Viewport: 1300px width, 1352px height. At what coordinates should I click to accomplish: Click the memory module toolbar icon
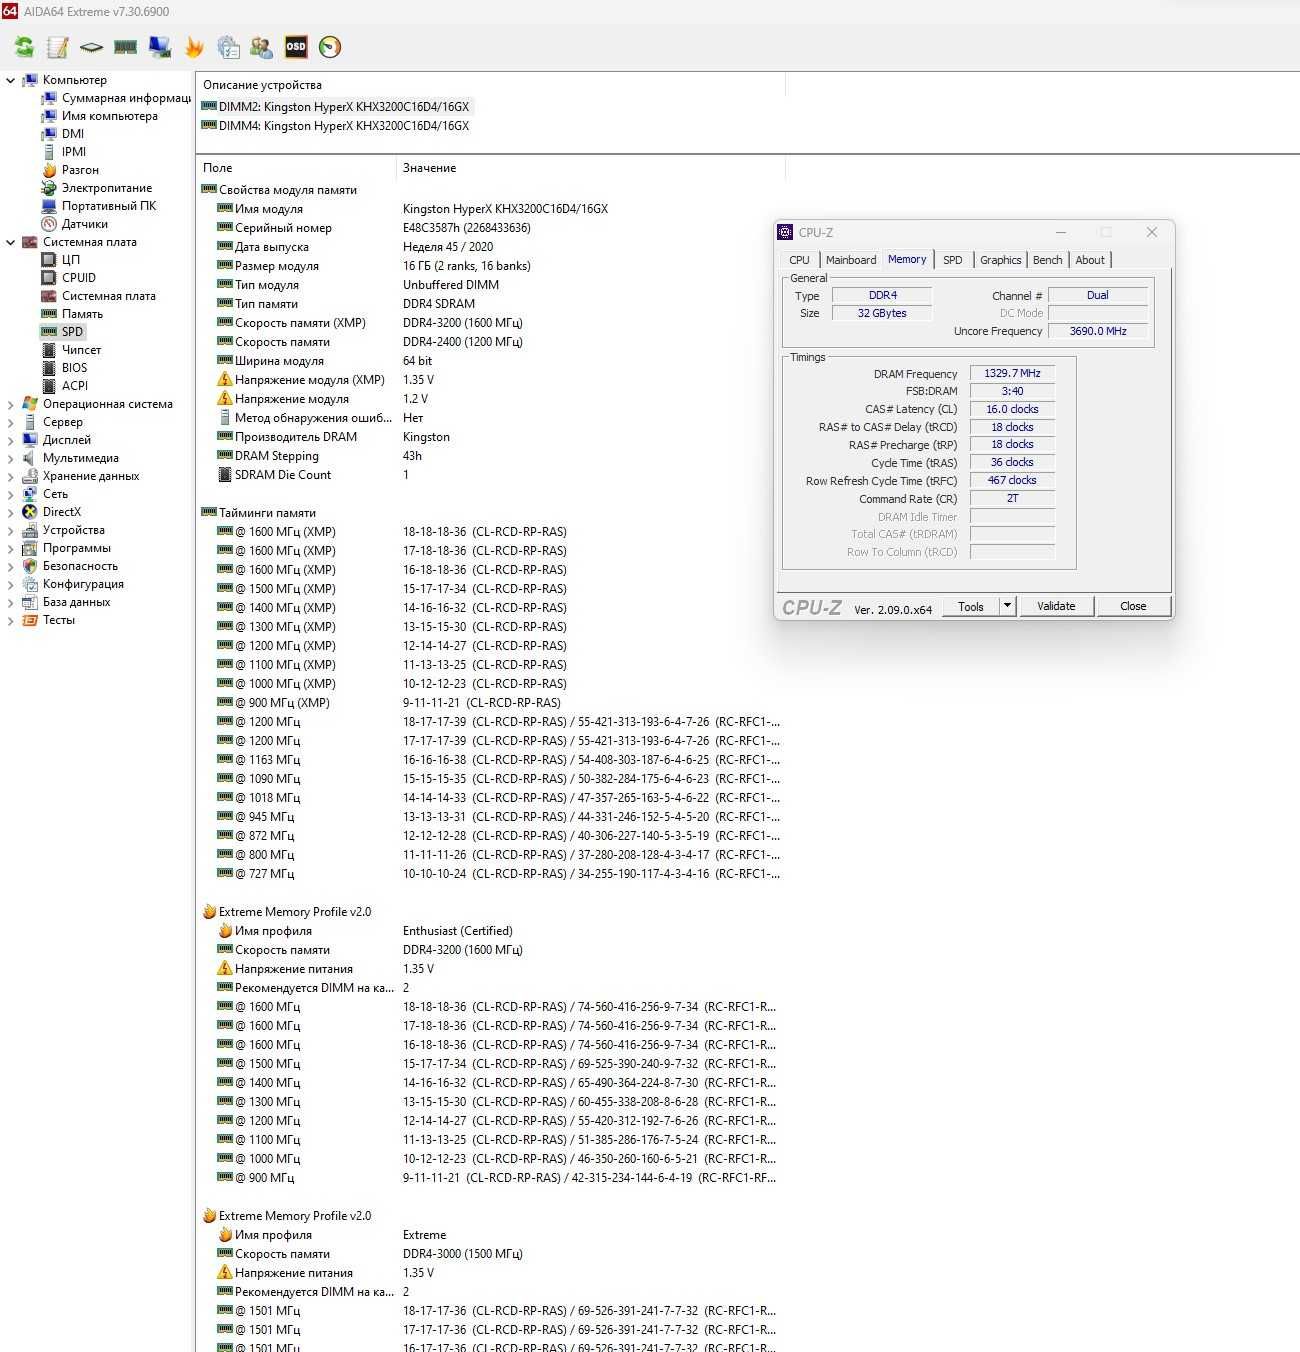point(126,47)
